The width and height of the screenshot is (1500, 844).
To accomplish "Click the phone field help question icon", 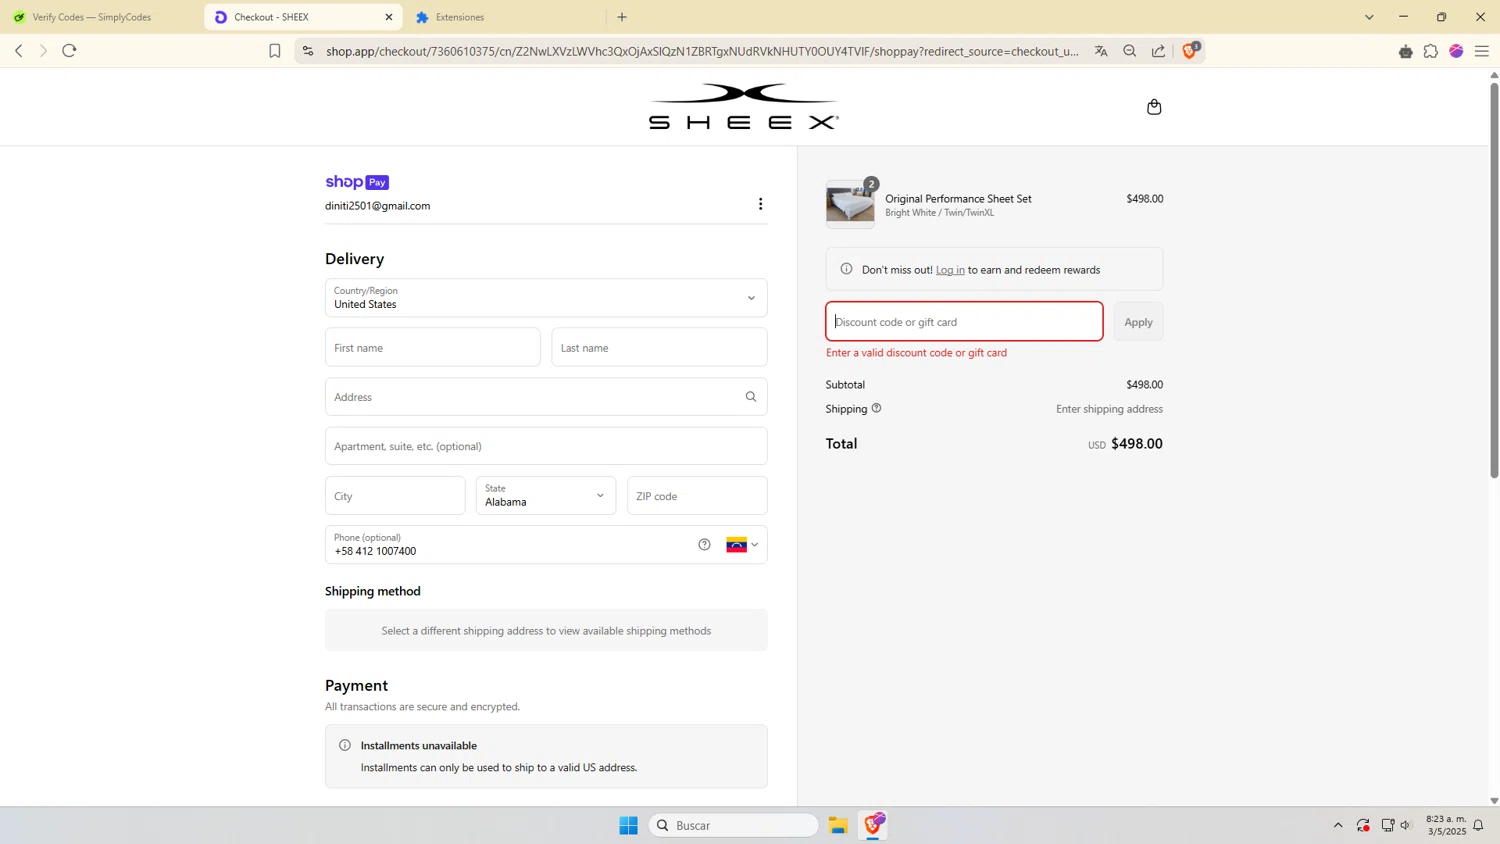I will (704, 545).
